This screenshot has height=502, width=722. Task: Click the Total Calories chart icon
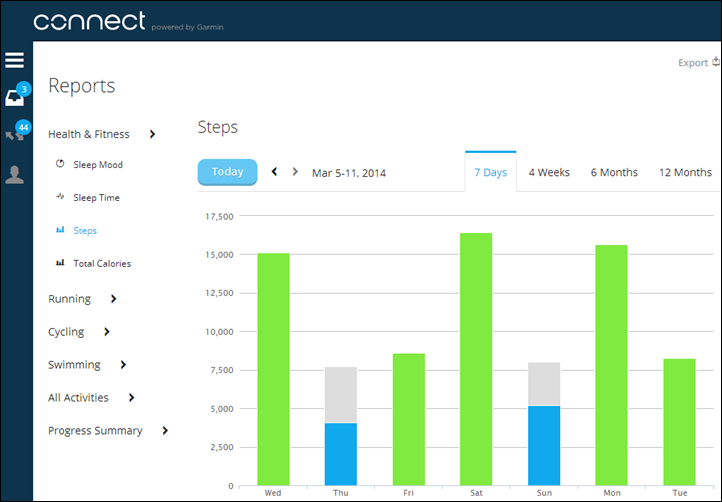60,263
